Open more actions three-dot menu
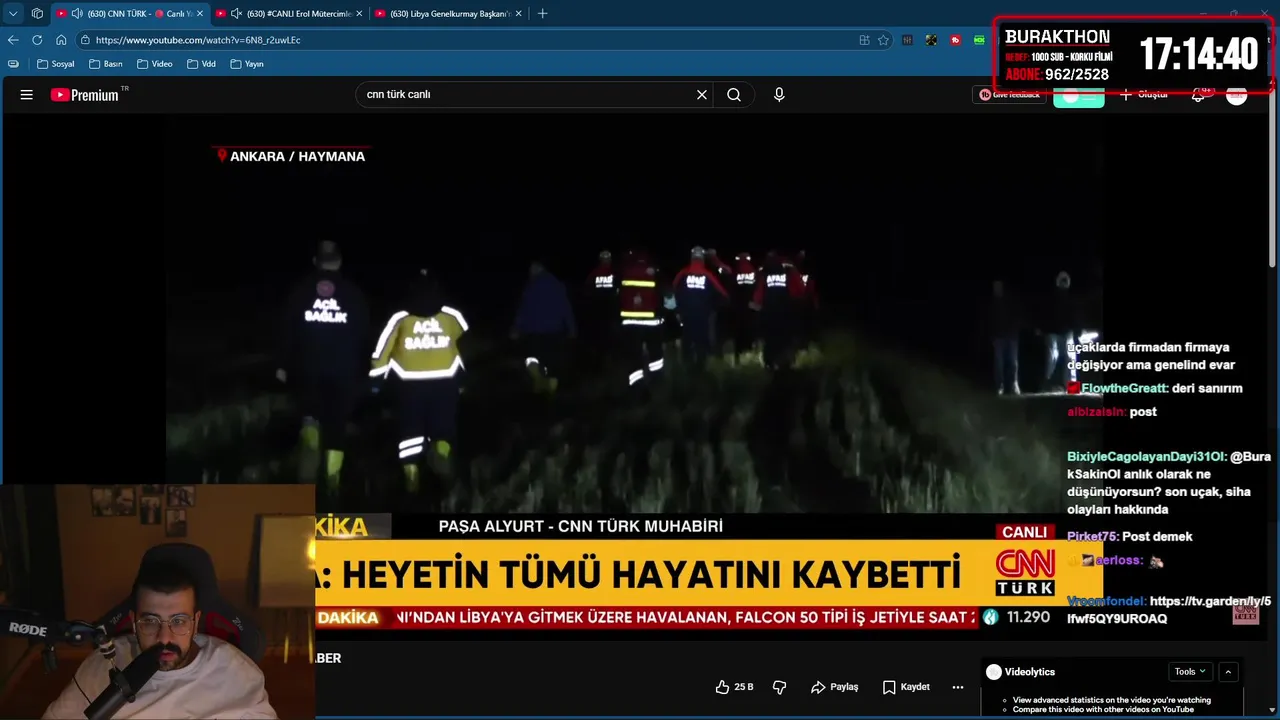 tap(958, 687)
